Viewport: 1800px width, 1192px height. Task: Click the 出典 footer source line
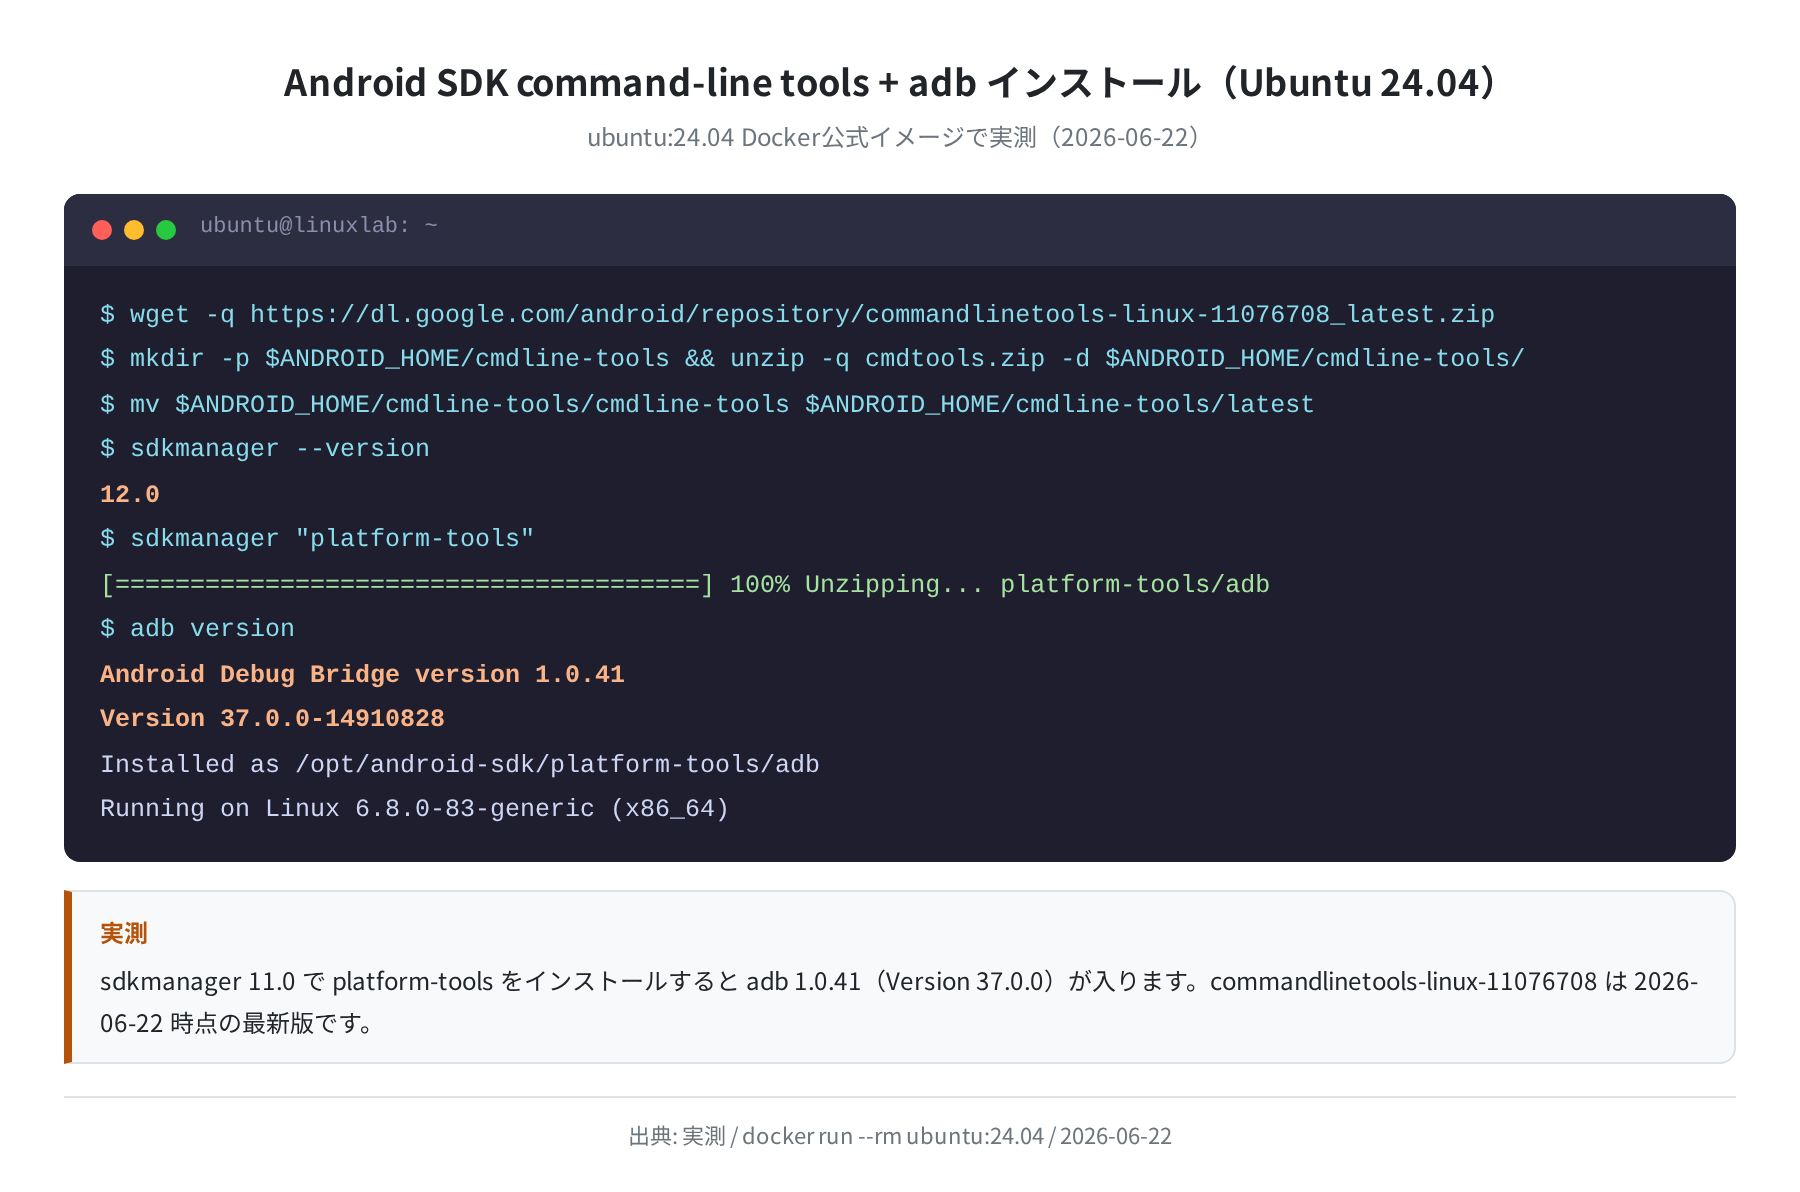click(x=900, y=1136)
